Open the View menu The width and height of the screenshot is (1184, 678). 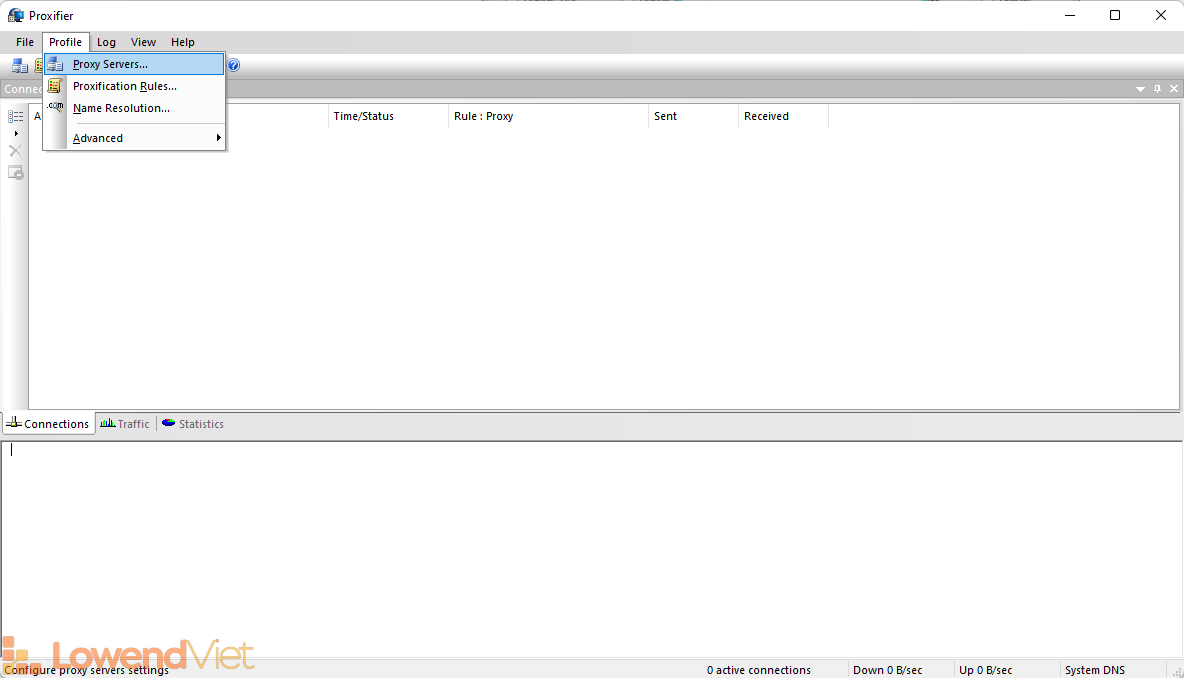click(143, 42)
